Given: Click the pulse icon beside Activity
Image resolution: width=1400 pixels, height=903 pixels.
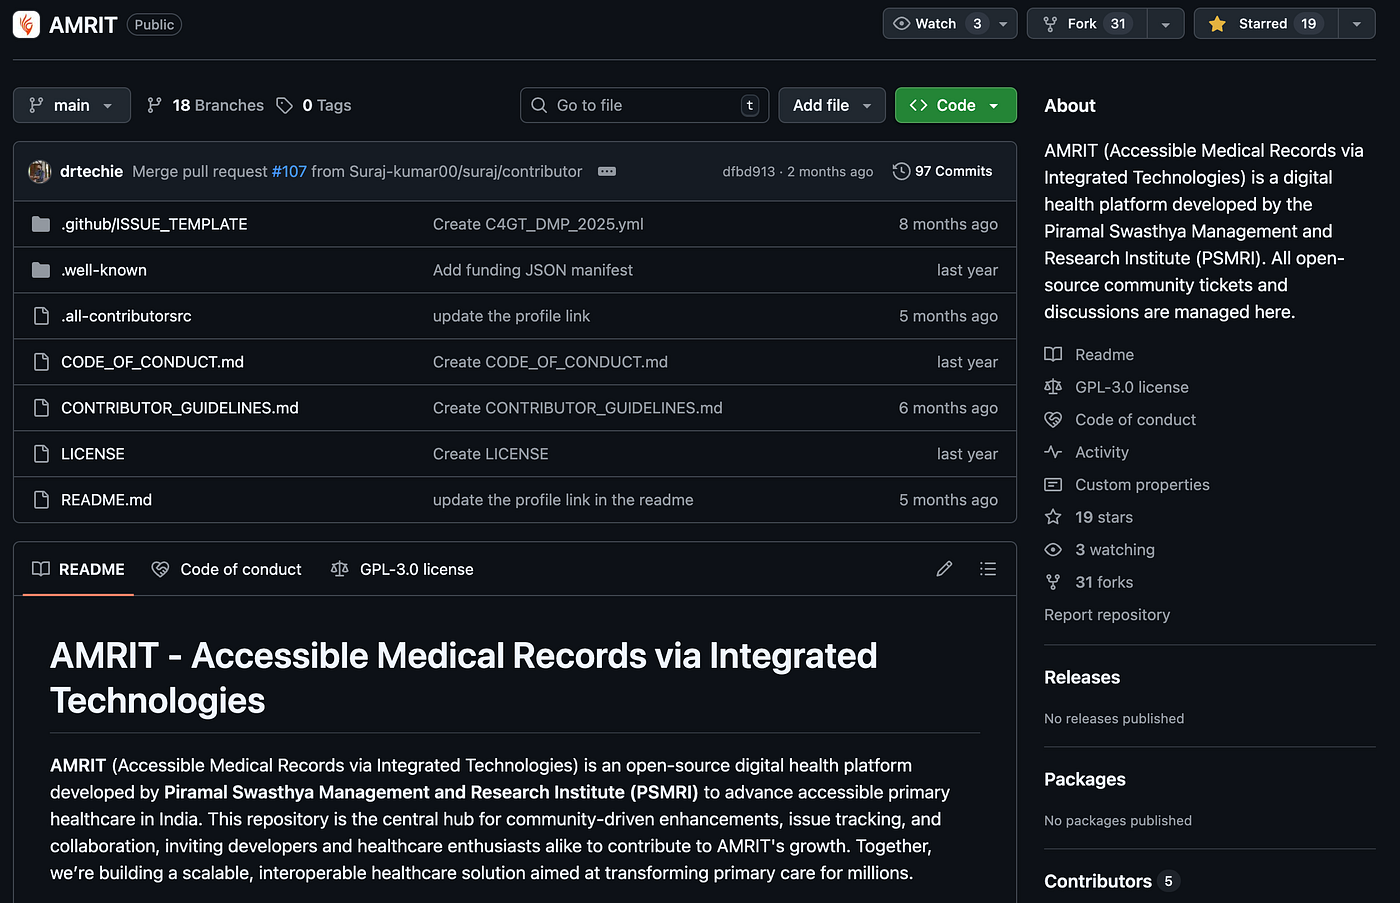Looking at the screenshot, I should click(1053, 452).
